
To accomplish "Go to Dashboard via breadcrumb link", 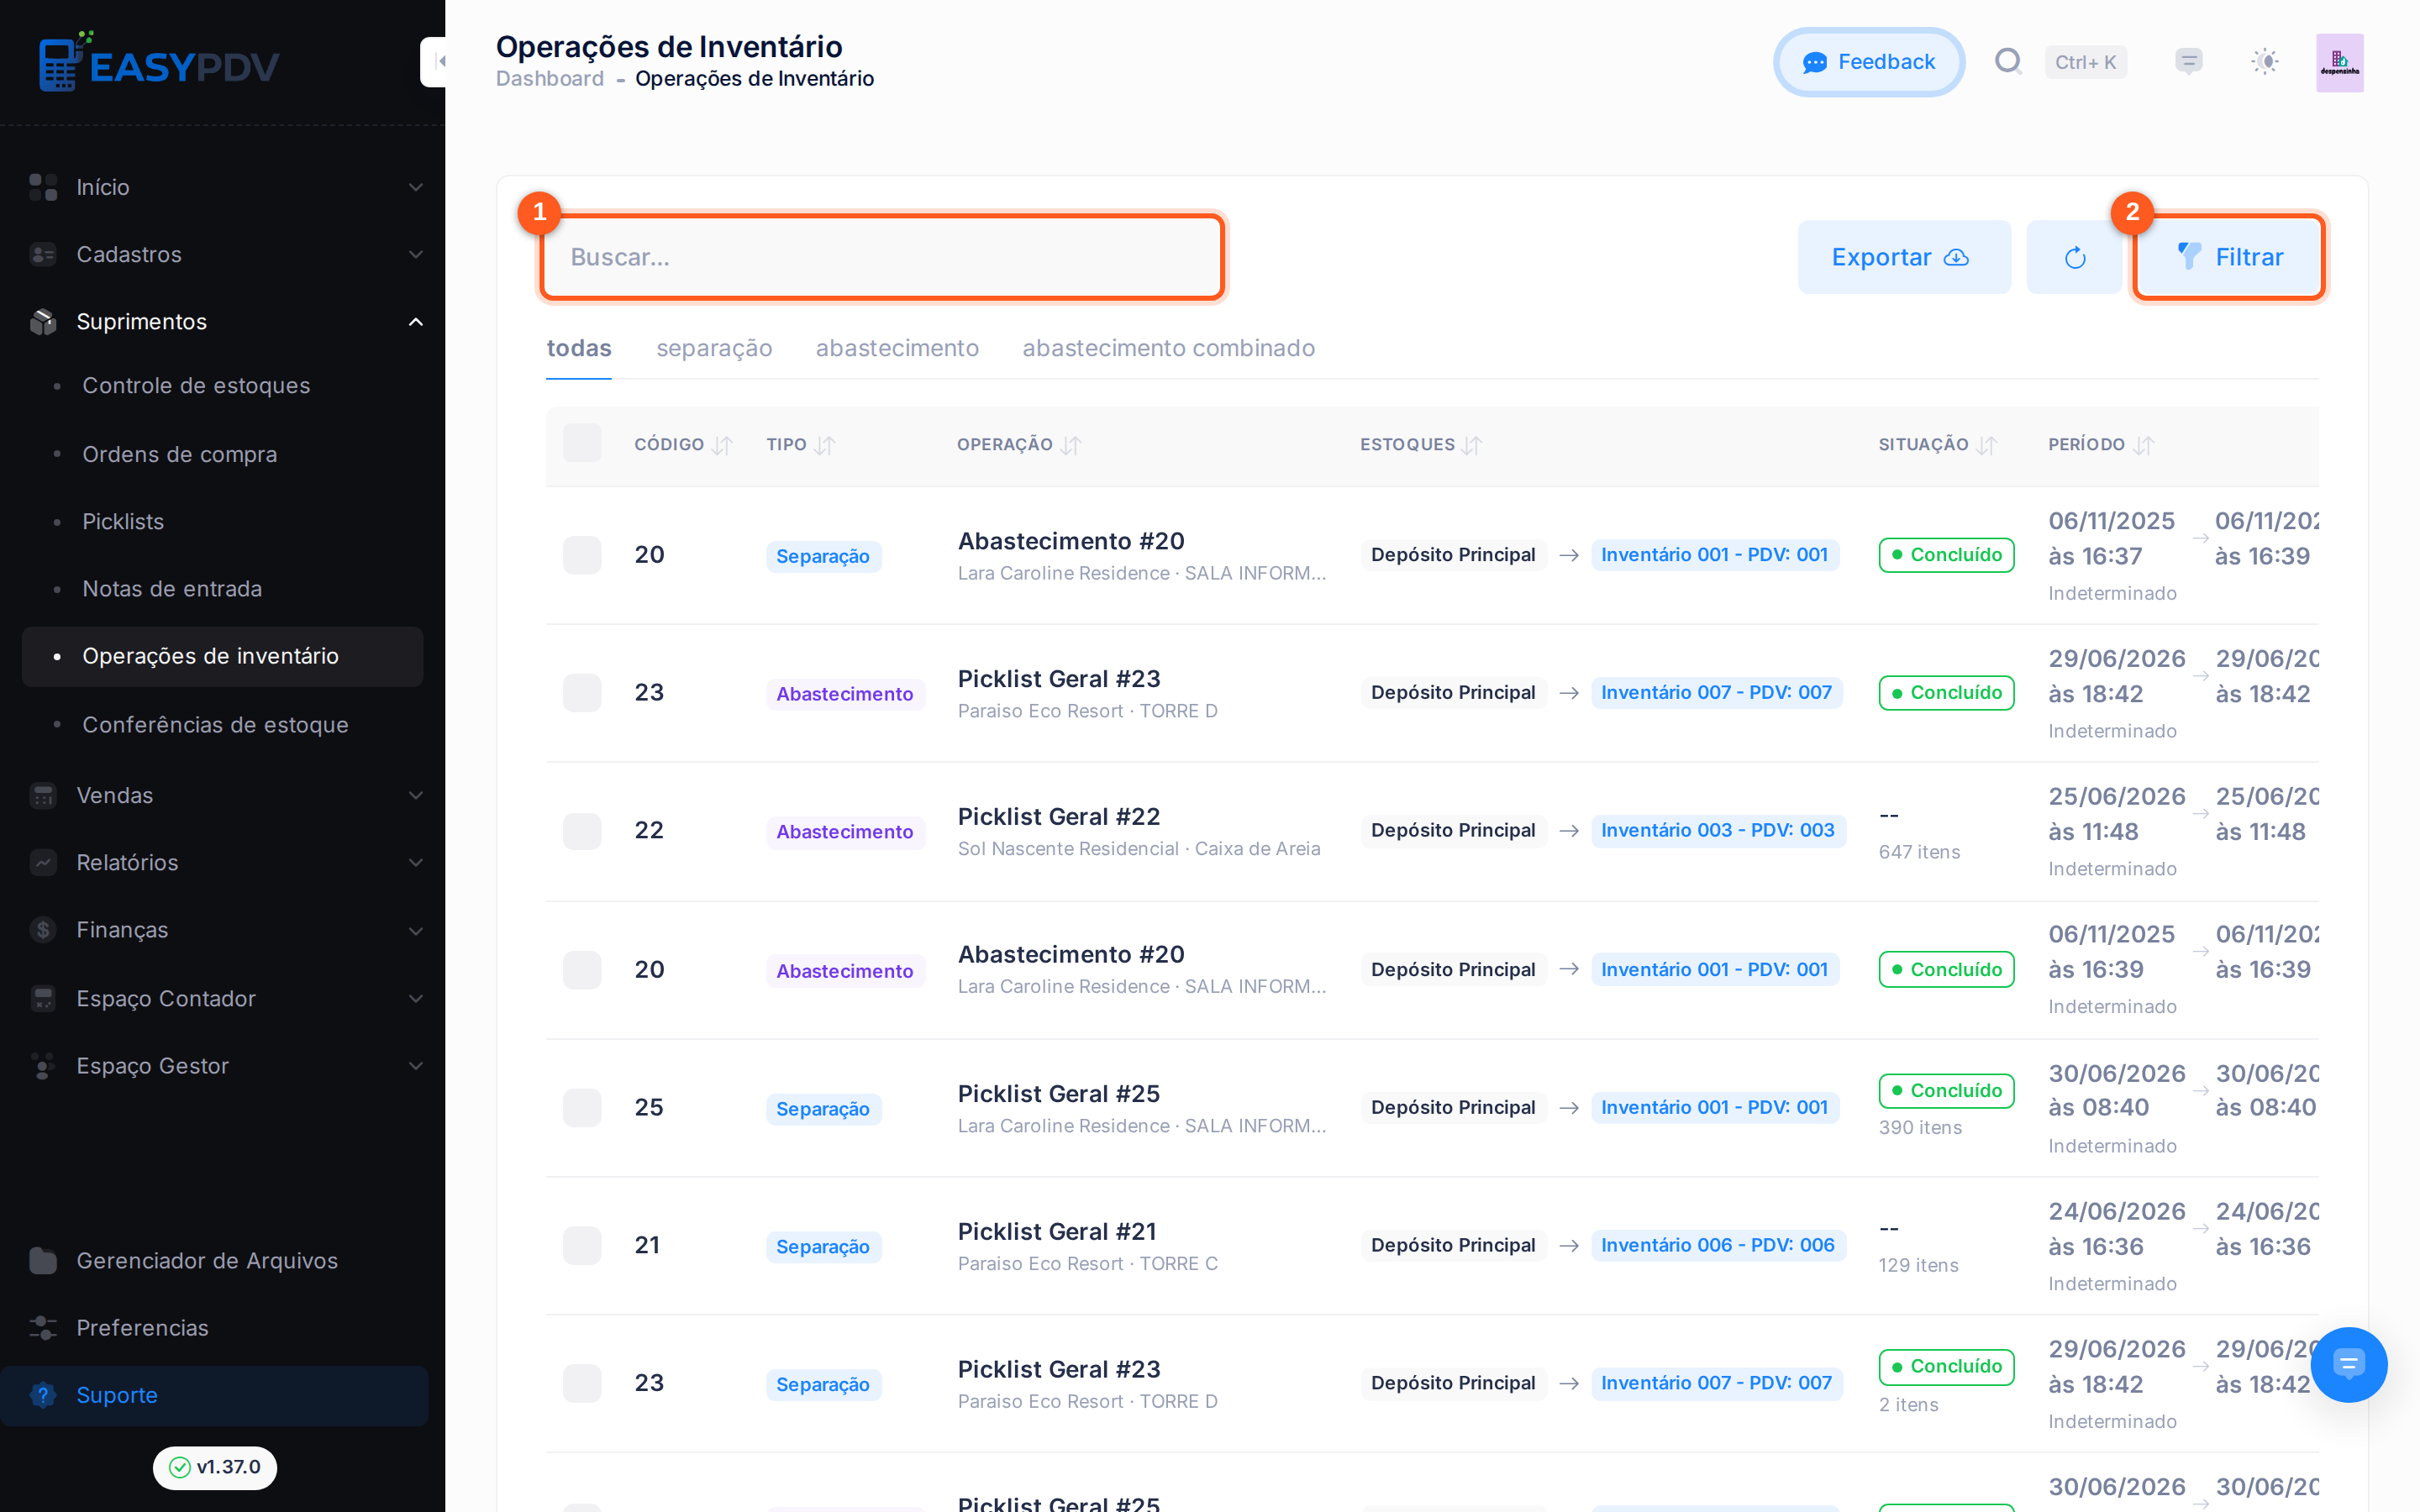I will (x=550, y=79).
